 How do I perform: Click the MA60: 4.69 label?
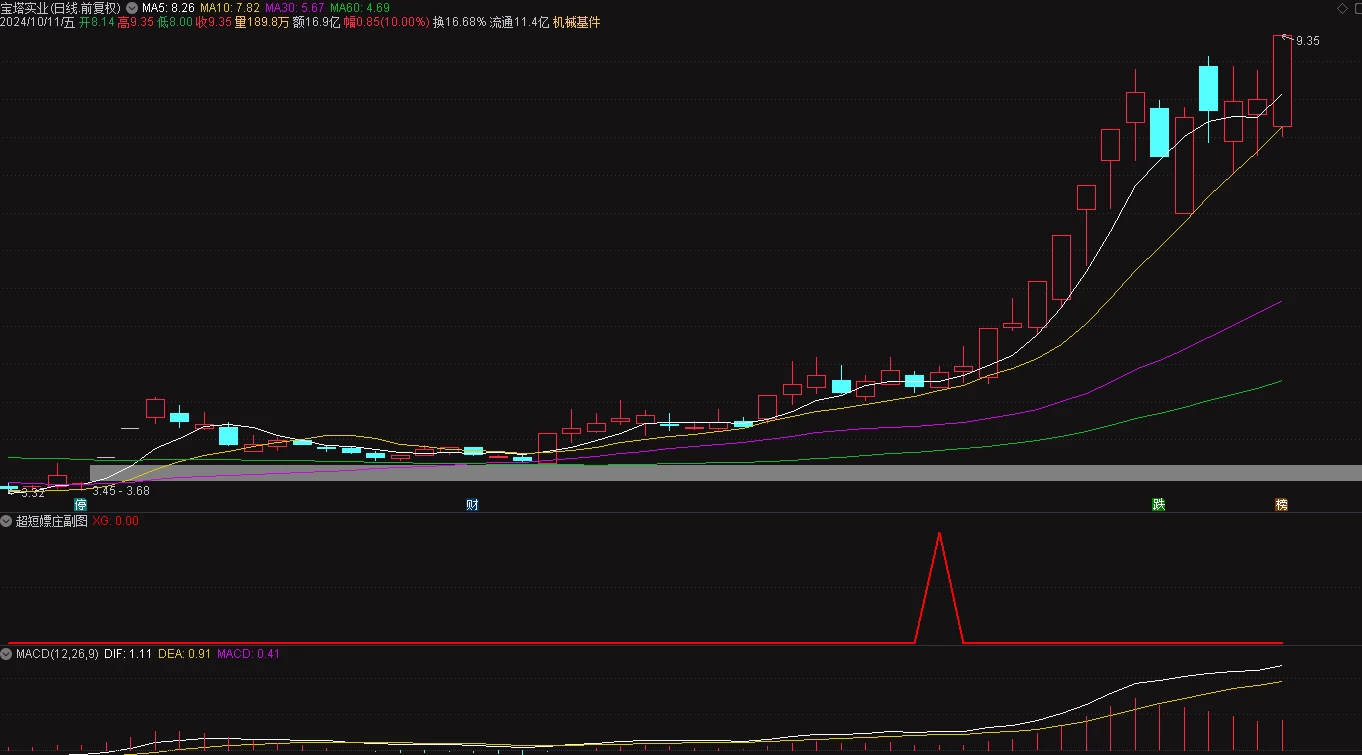(x=359, y=7)
